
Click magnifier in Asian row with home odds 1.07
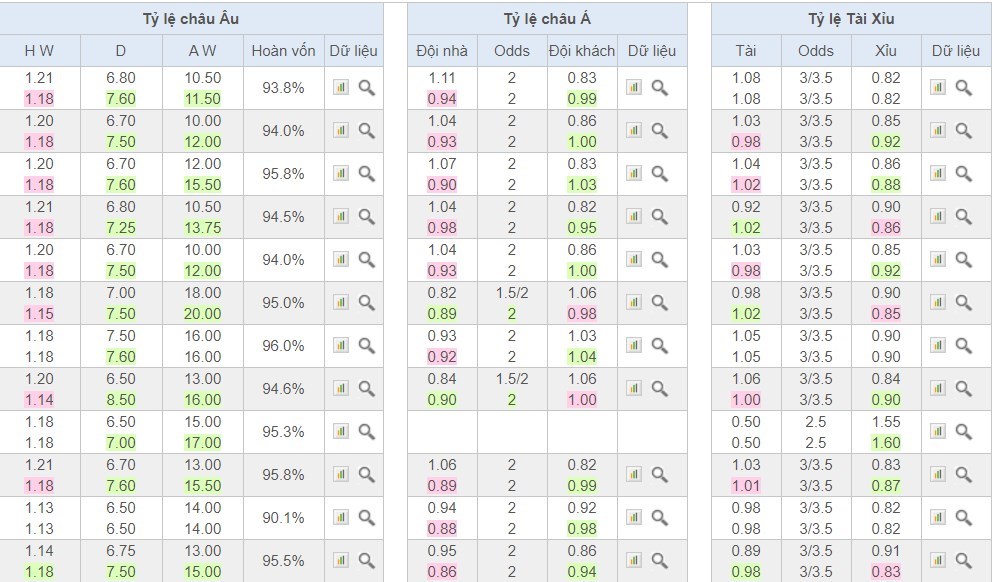pyautogui.click(x=659, y=174)
